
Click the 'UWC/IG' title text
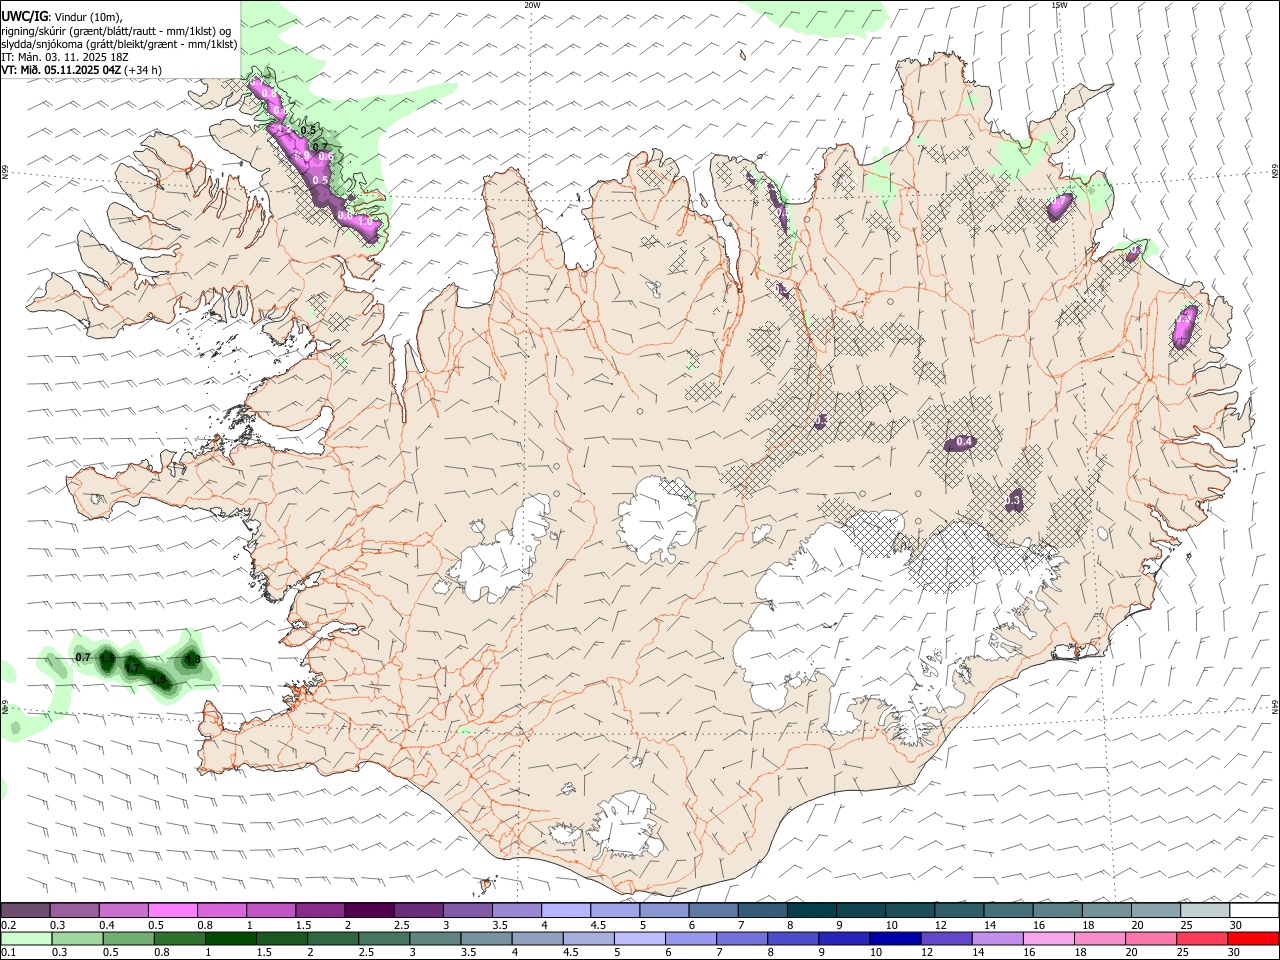(x=24, y=17)
